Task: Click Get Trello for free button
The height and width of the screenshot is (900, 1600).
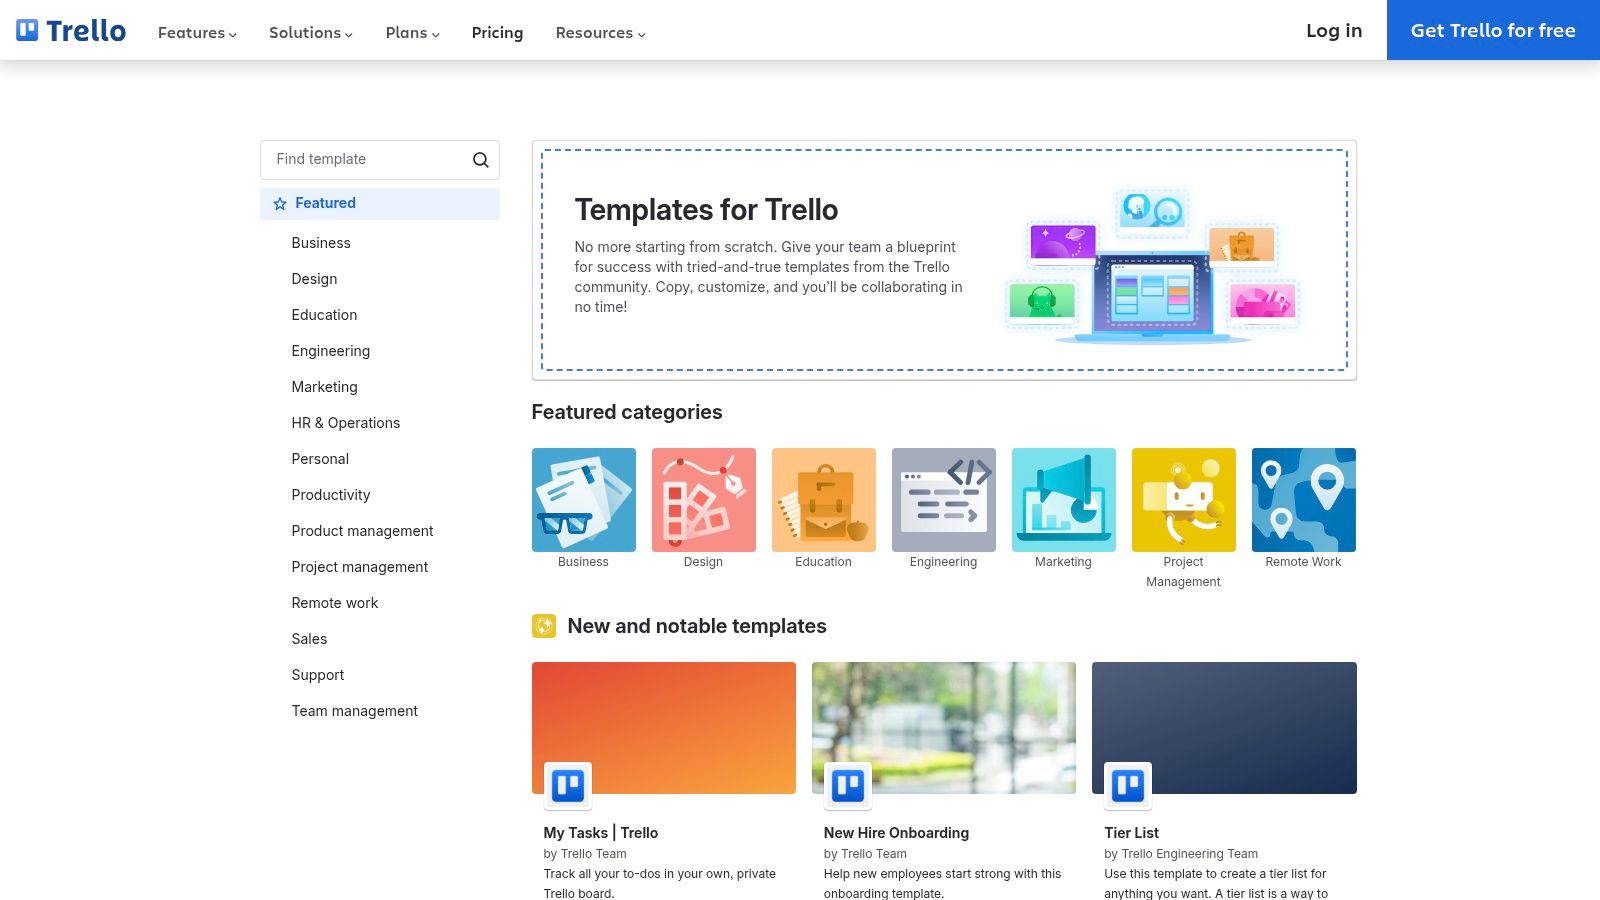Action: pyautogui.click(x=1493, y=30)
